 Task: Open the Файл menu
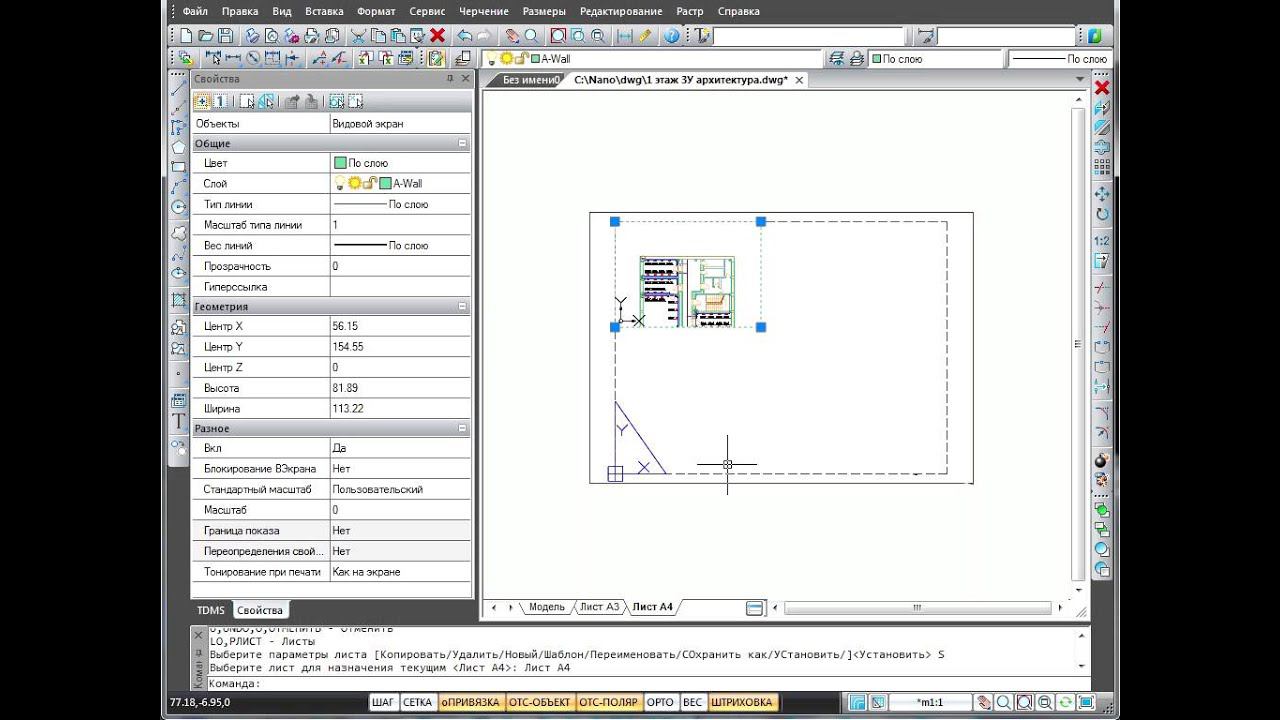tap(195, 11)
